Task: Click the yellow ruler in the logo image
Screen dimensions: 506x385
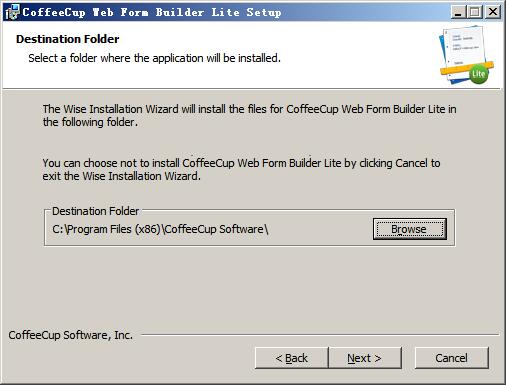Action: (x=465, y=69)
